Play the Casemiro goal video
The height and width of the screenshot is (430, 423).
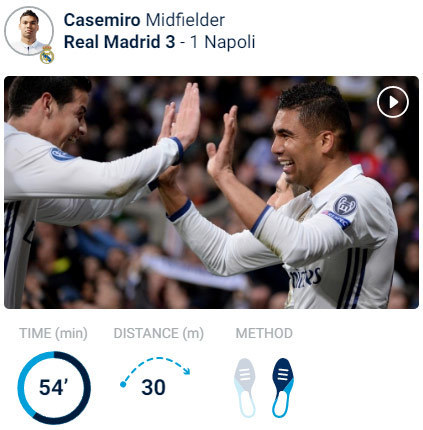click(393, 102)
